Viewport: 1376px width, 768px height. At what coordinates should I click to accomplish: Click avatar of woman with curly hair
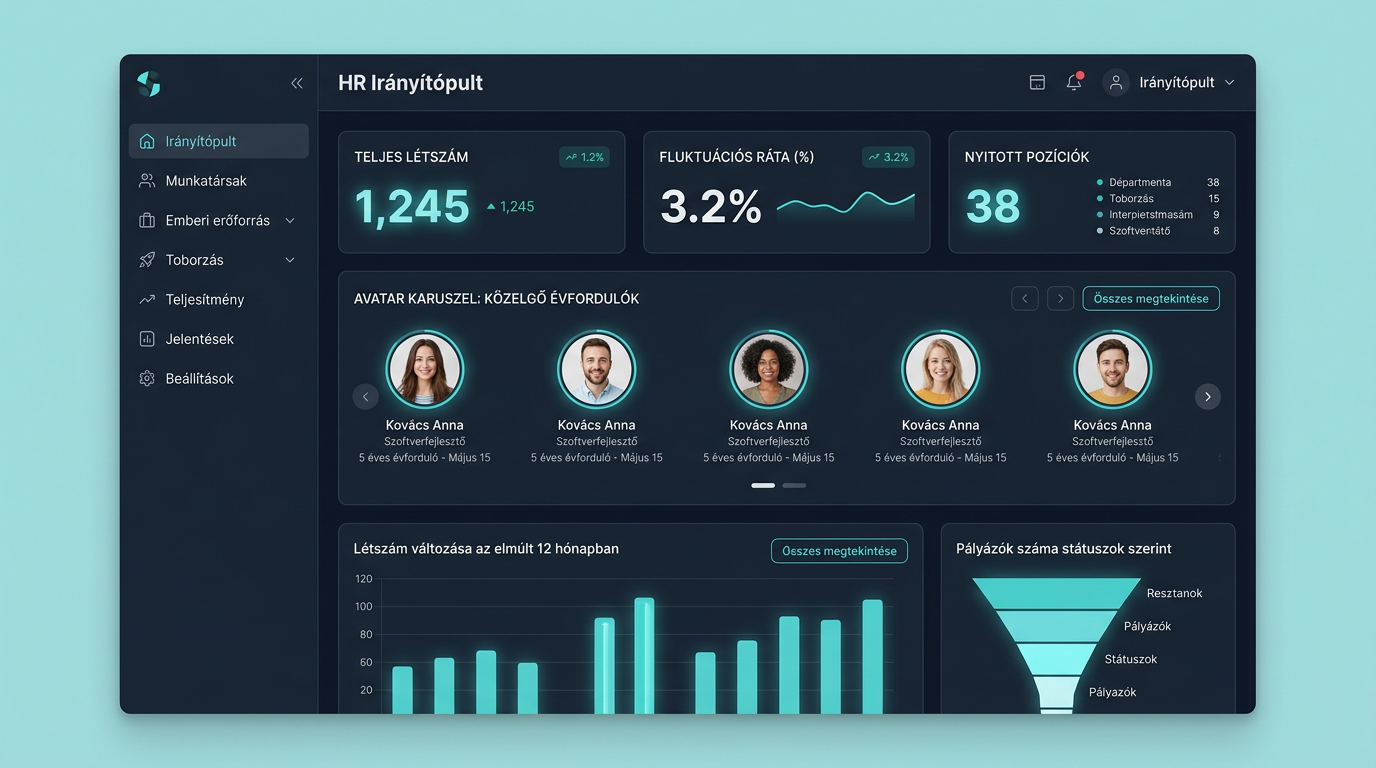pos(769,369)
